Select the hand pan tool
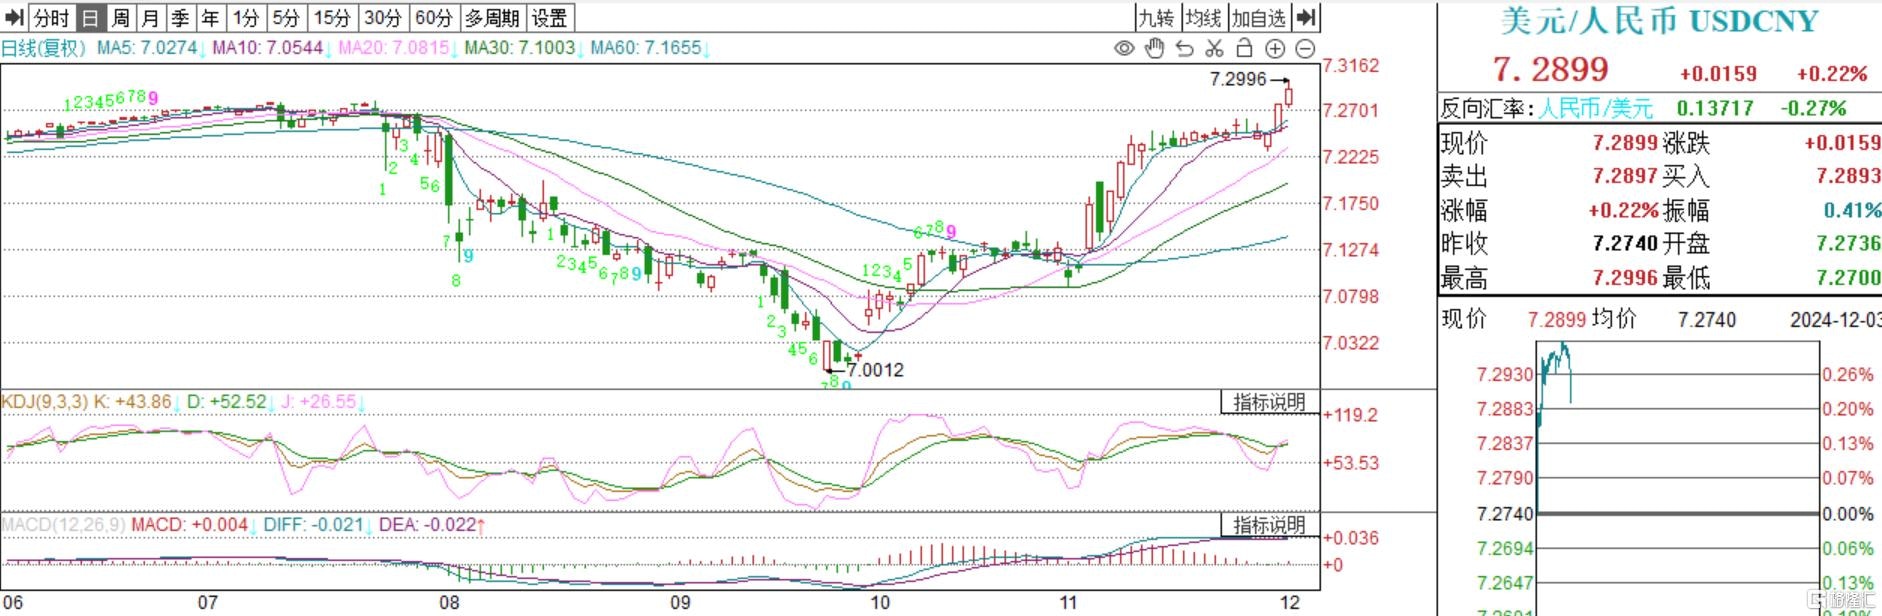Screen dimensions: 1882x616 (x=1154, y=48)
